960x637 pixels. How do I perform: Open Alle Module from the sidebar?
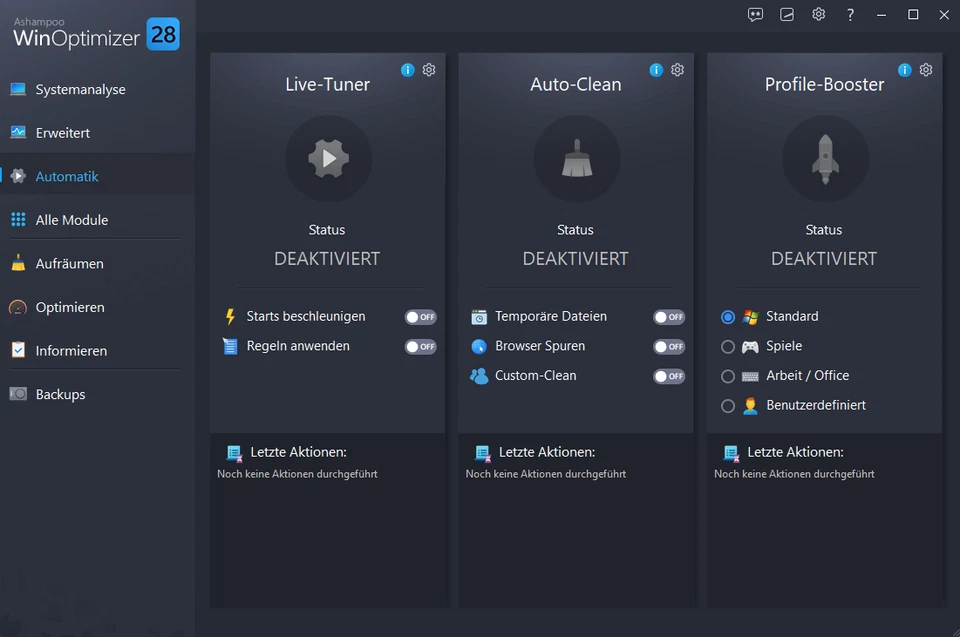coord(72,219)
